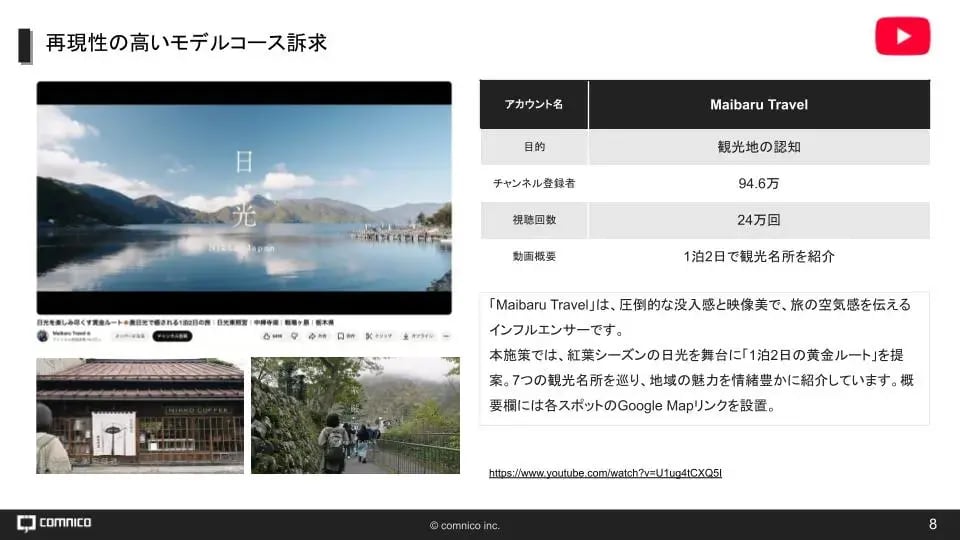Click the '94.6万' subscriber value

coord(759,184)
